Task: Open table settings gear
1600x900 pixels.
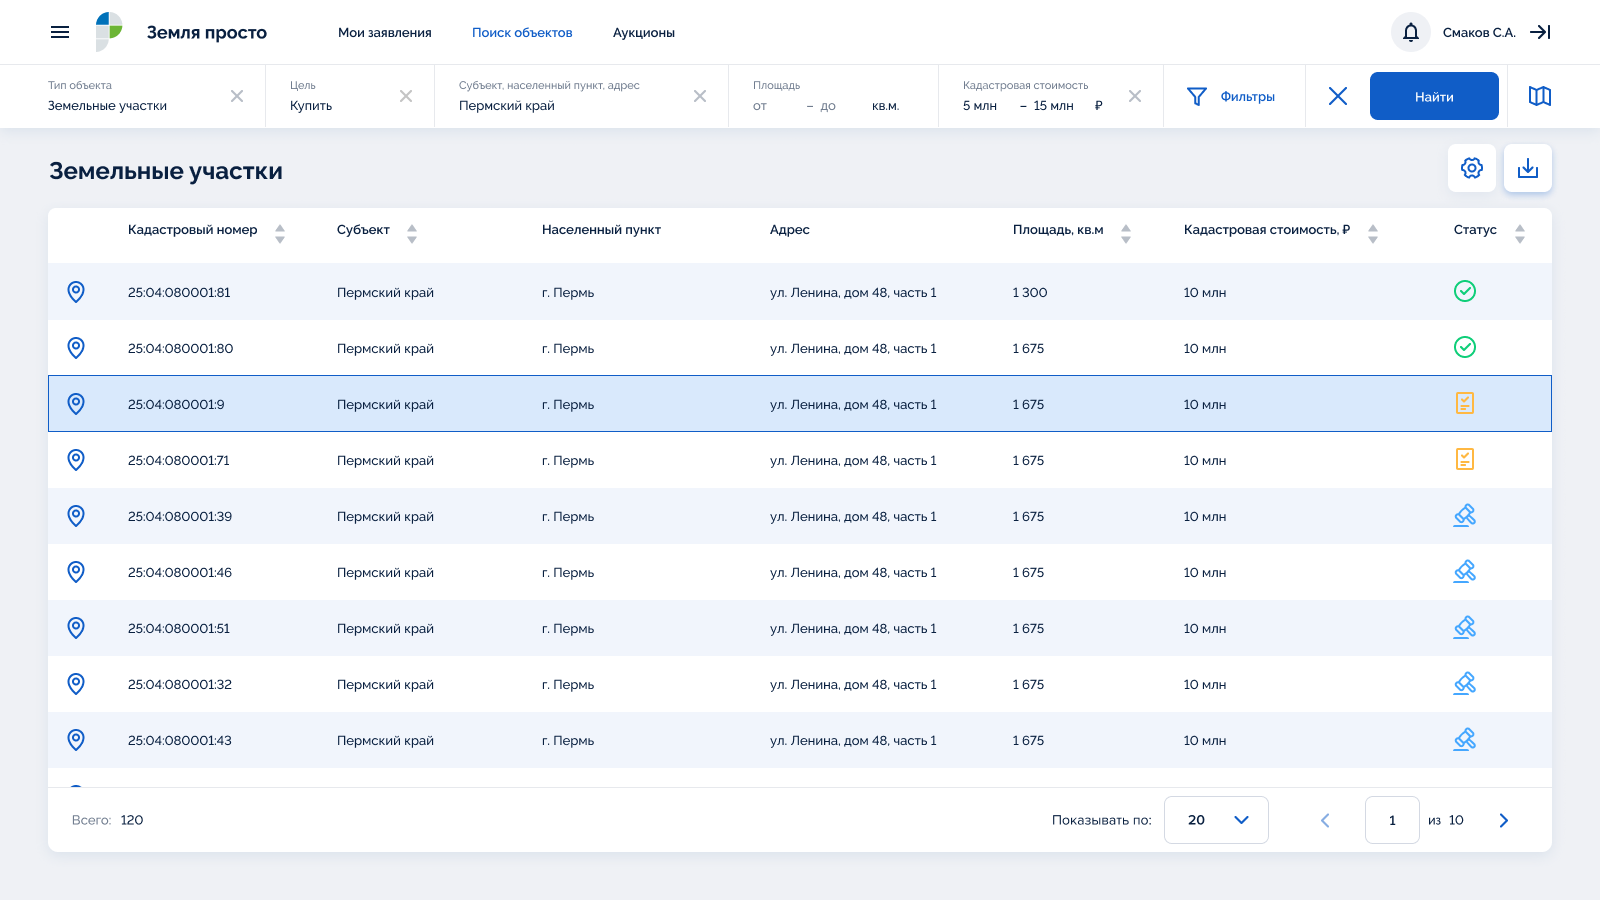Action: tap(1472, 168)
